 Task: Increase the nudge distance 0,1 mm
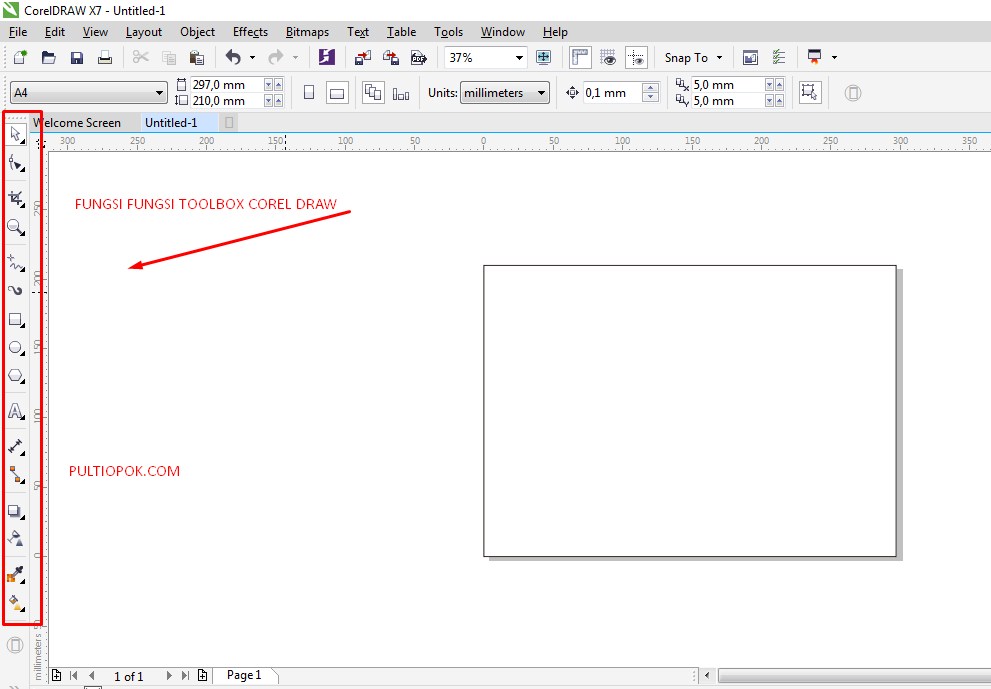[x=650, y=87]
